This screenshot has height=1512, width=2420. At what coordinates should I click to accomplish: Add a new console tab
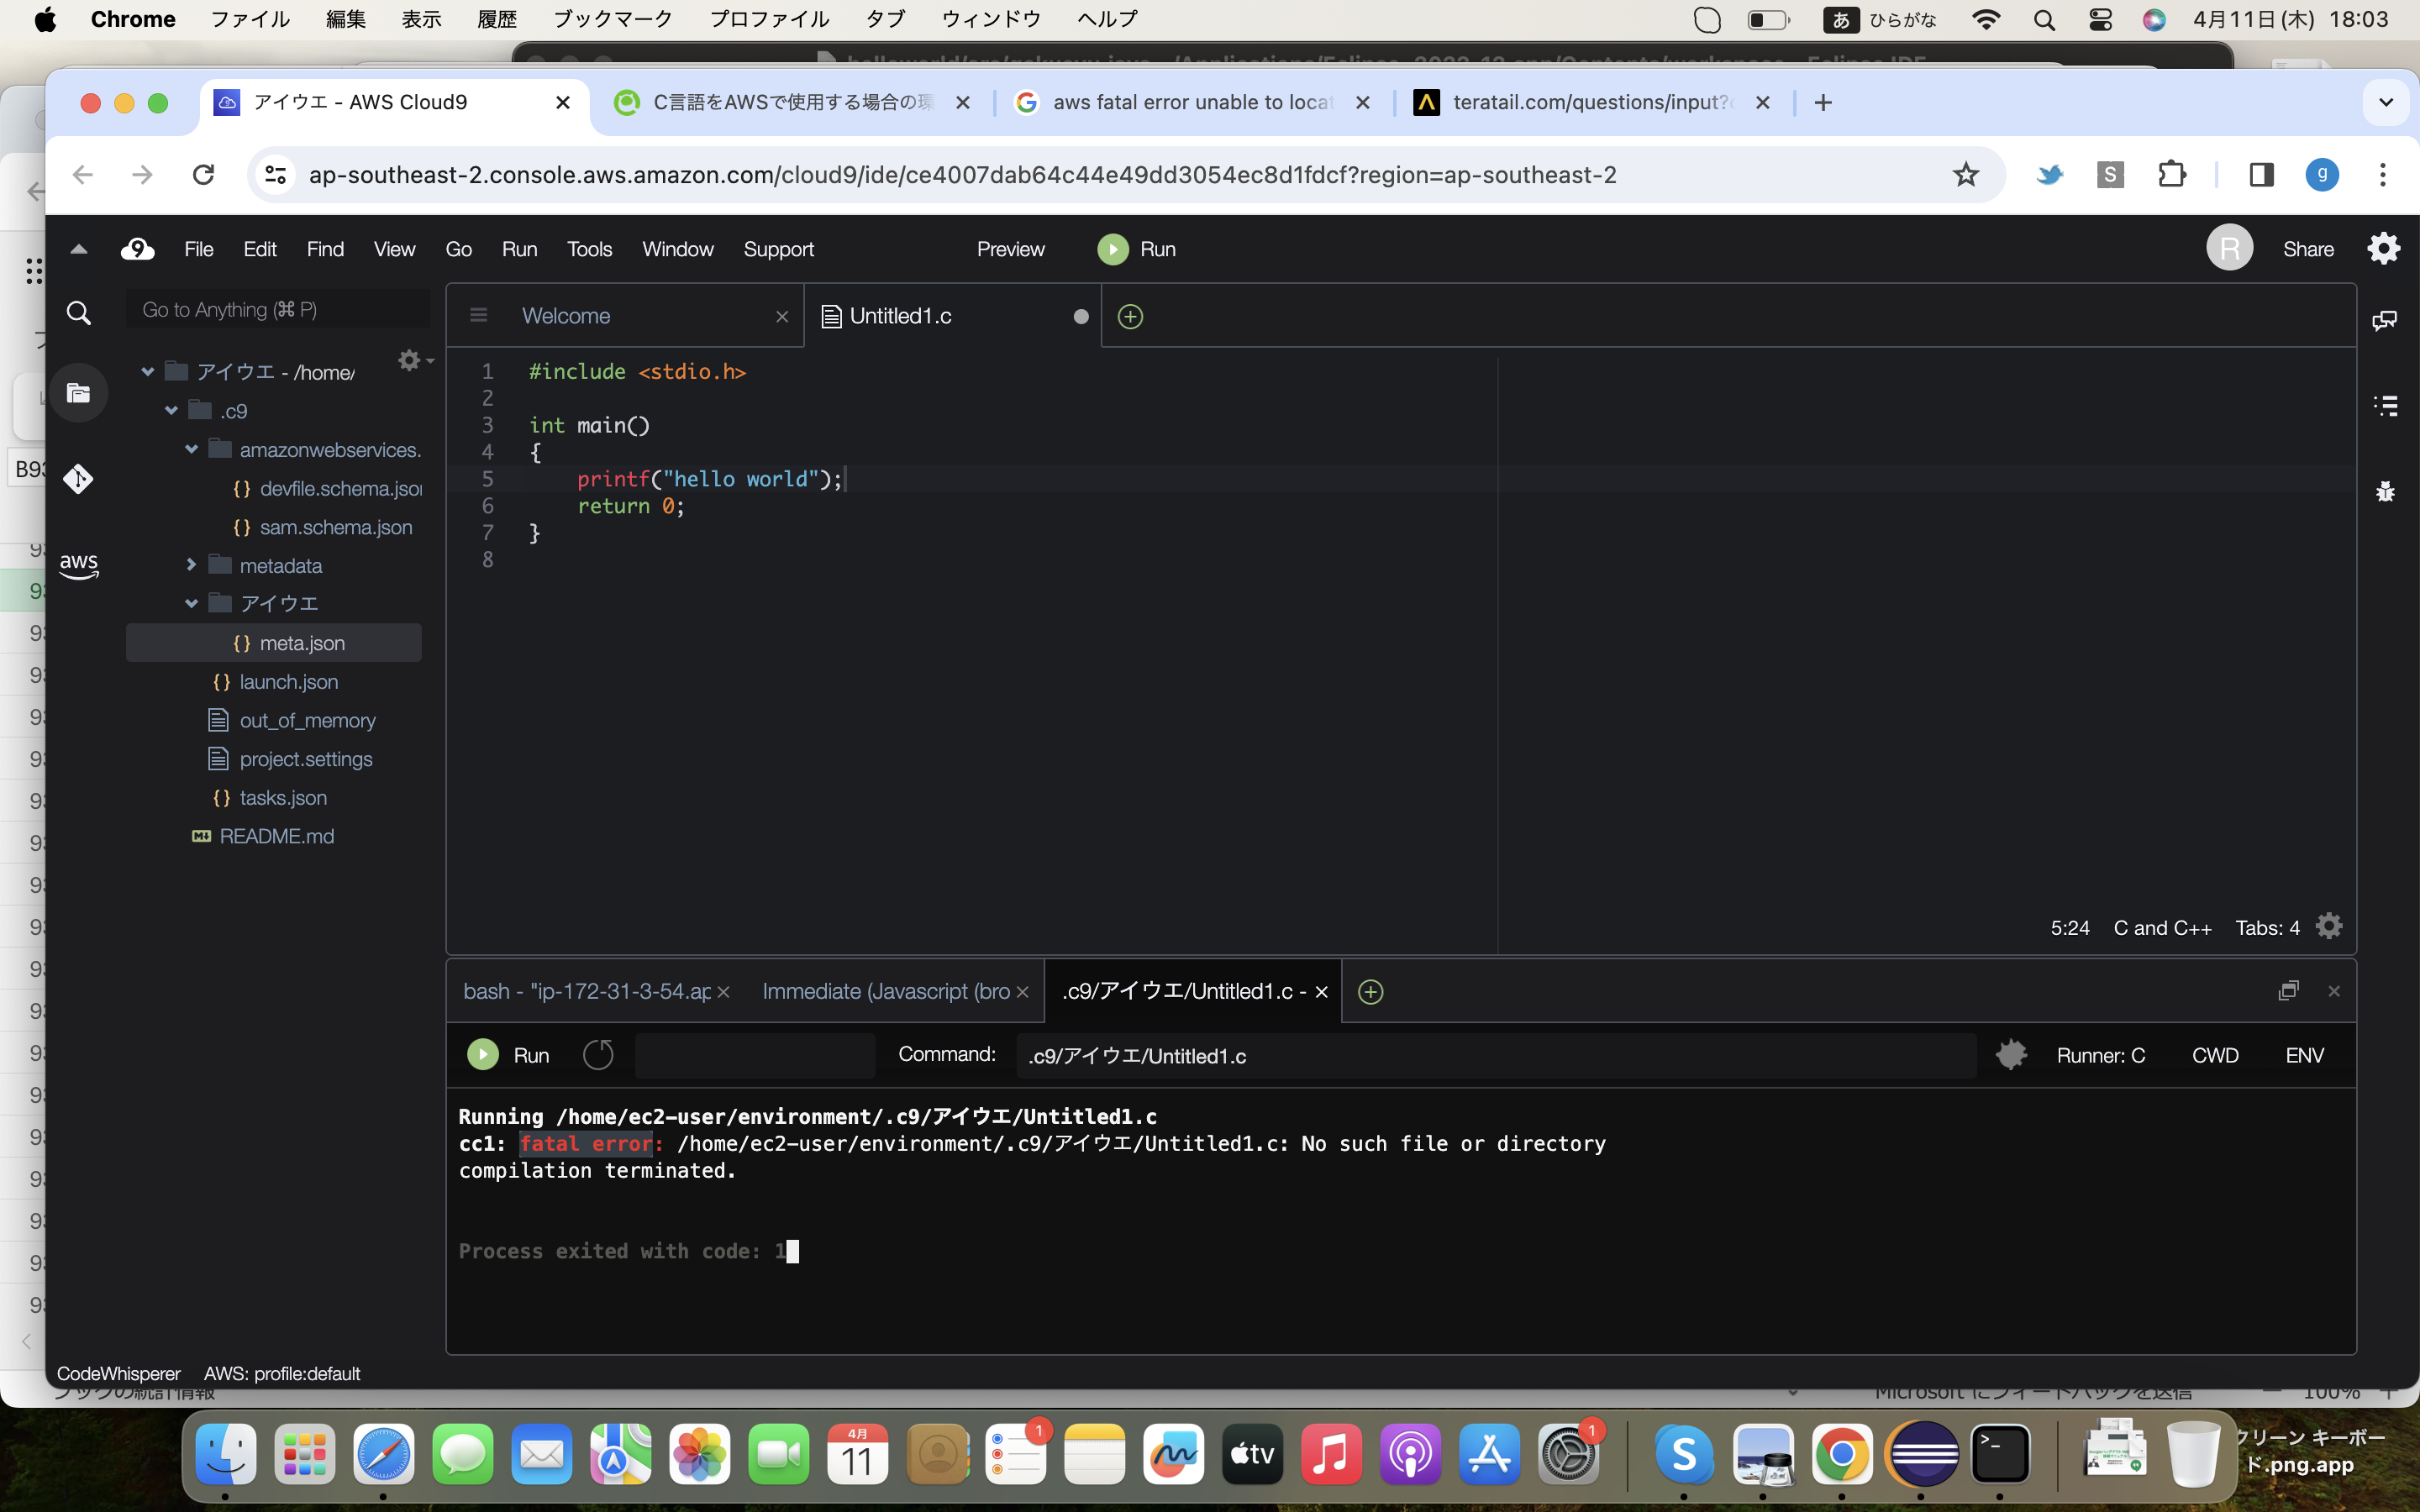coord(1370,991)
